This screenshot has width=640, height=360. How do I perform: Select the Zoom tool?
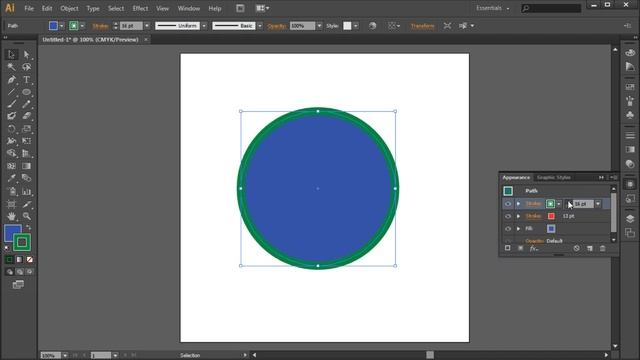tap(27, 216)
